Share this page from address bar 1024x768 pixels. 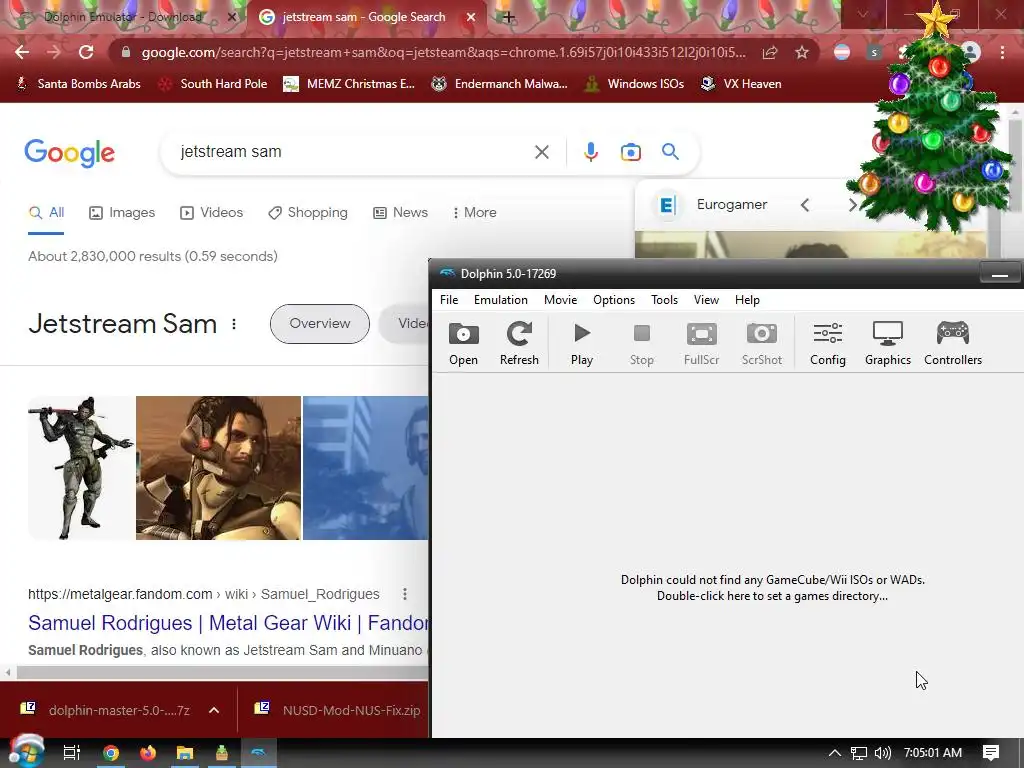pos(770,52)
